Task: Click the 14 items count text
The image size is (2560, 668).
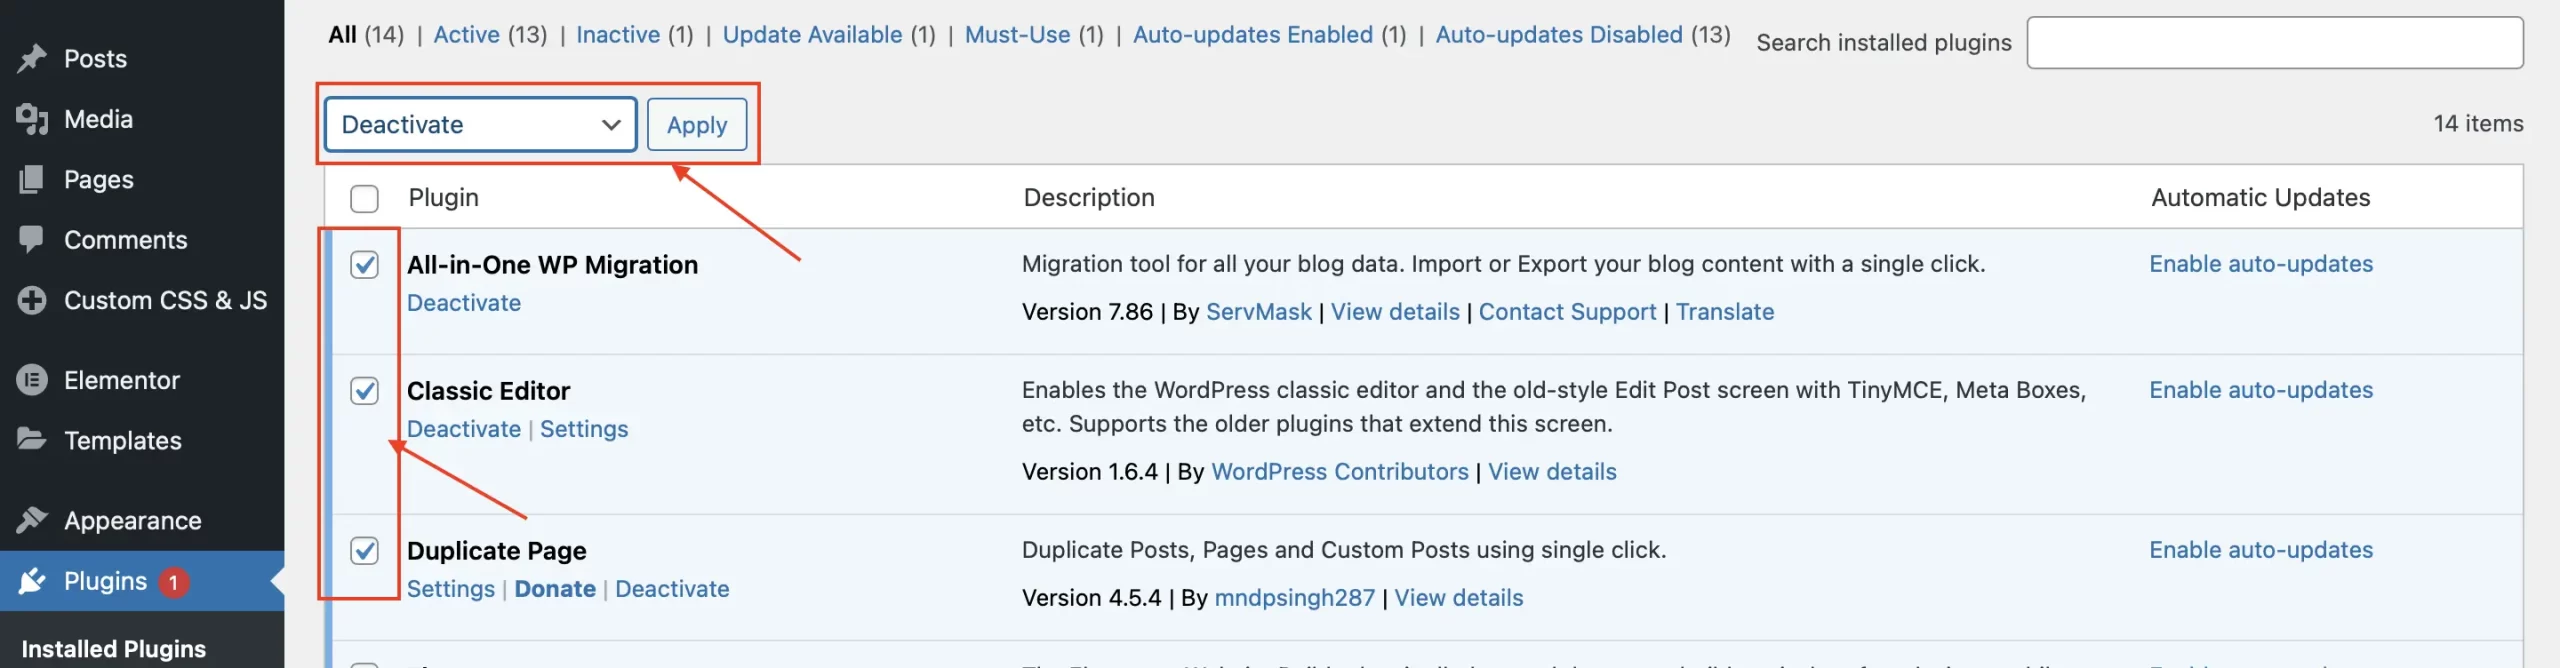Action: point(2478,124)
